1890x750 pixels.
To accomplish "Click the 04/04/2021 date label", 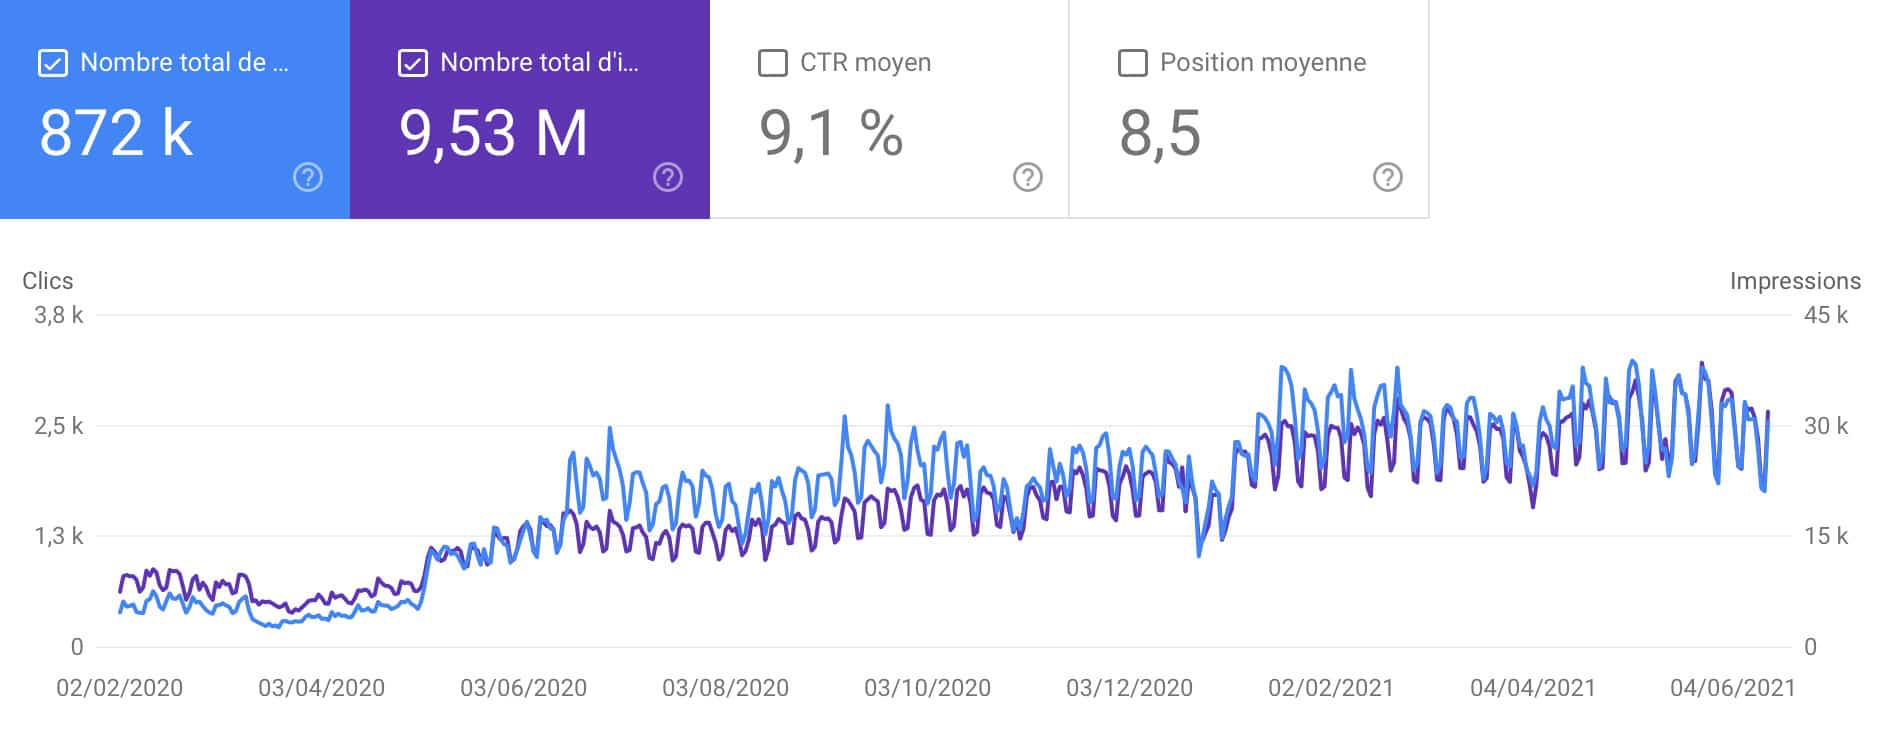I will [1533, 688].
